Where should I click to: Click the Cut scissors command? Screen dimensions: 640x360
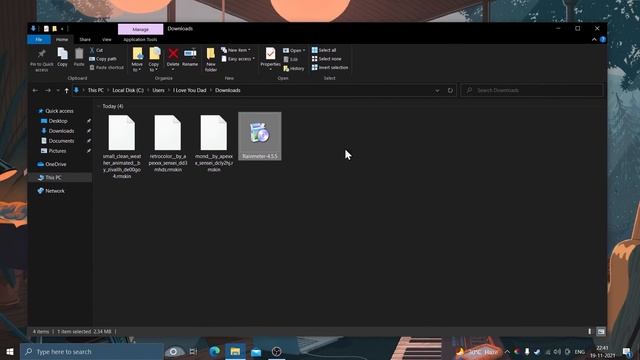tap(96, 50)
